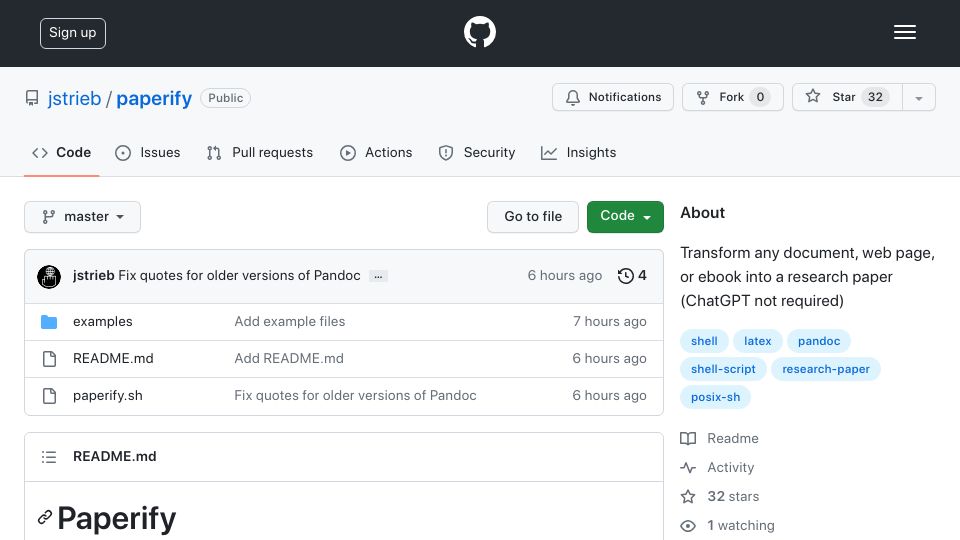The height and width of the screenshot is (540, 960).
Task: Click the shell-script topic tag
Action: (x=723, y=369)
